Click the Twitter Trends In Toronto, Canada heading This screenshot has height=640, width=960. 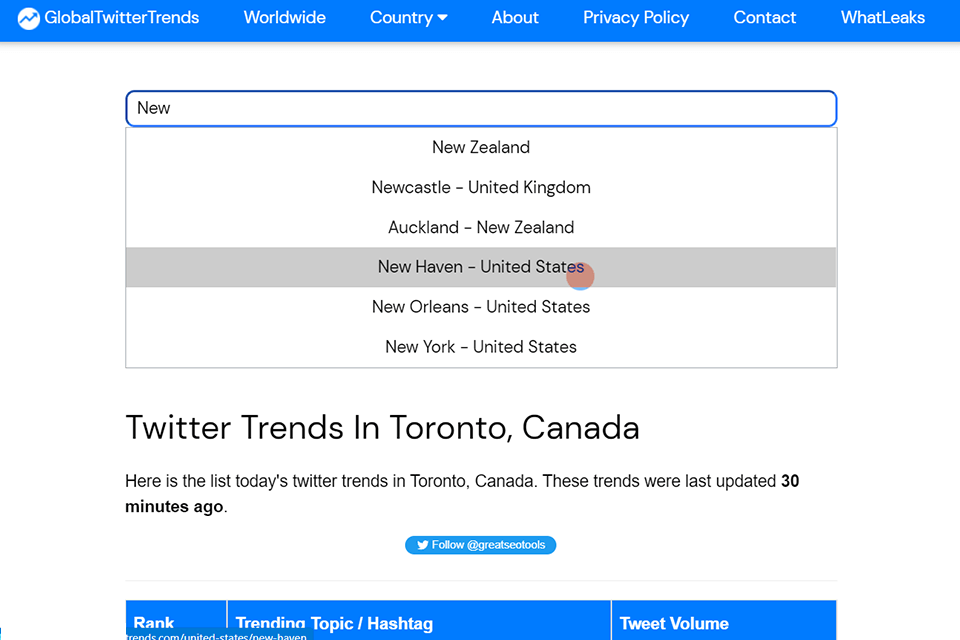pyautogui.click(x=383, y=427)
